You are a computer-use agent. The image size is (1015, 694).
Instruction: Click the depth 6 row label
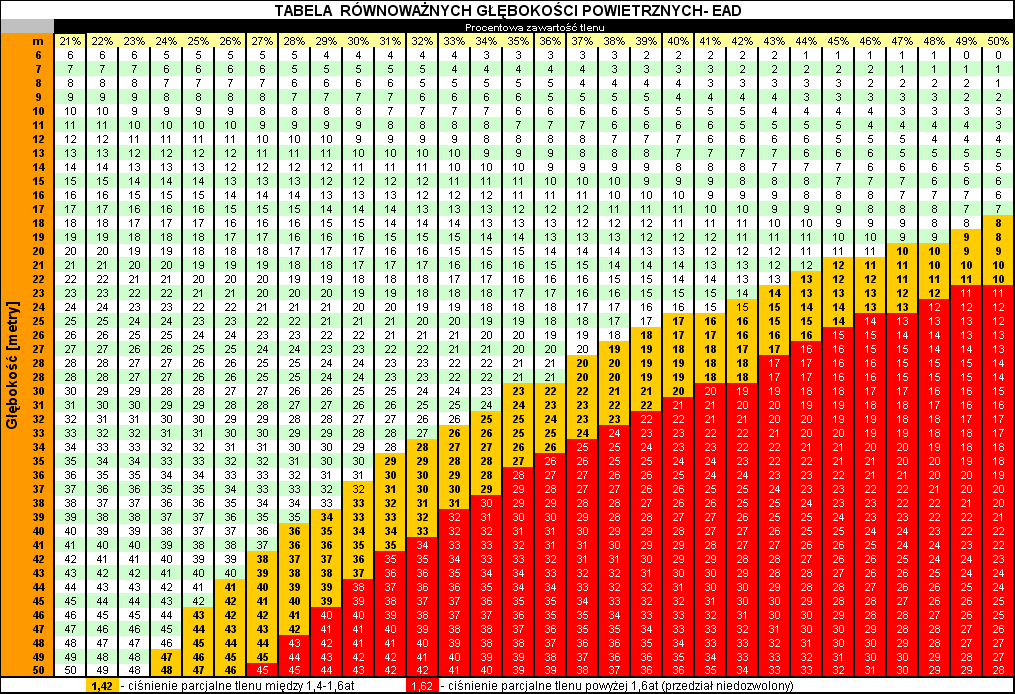tap(38, 55)
